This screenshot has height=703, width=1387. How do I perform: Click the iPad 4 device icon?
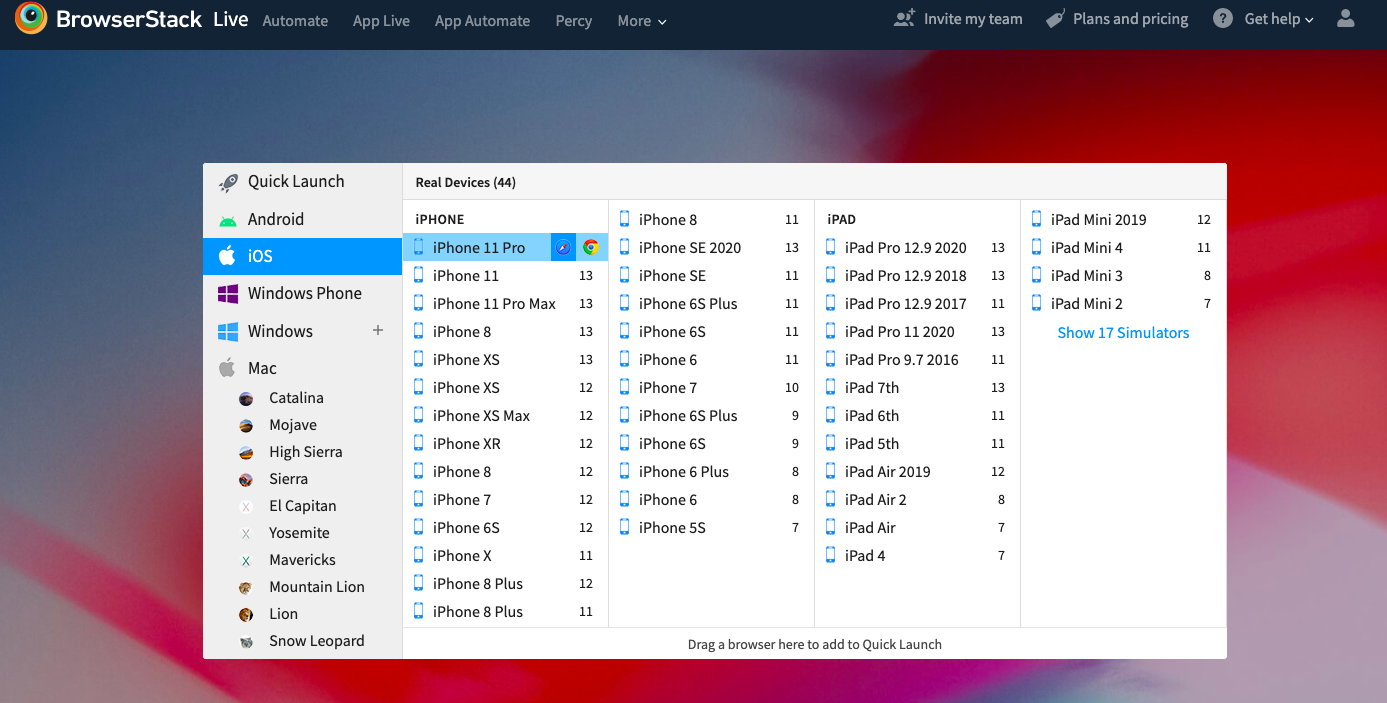(830, 555)
